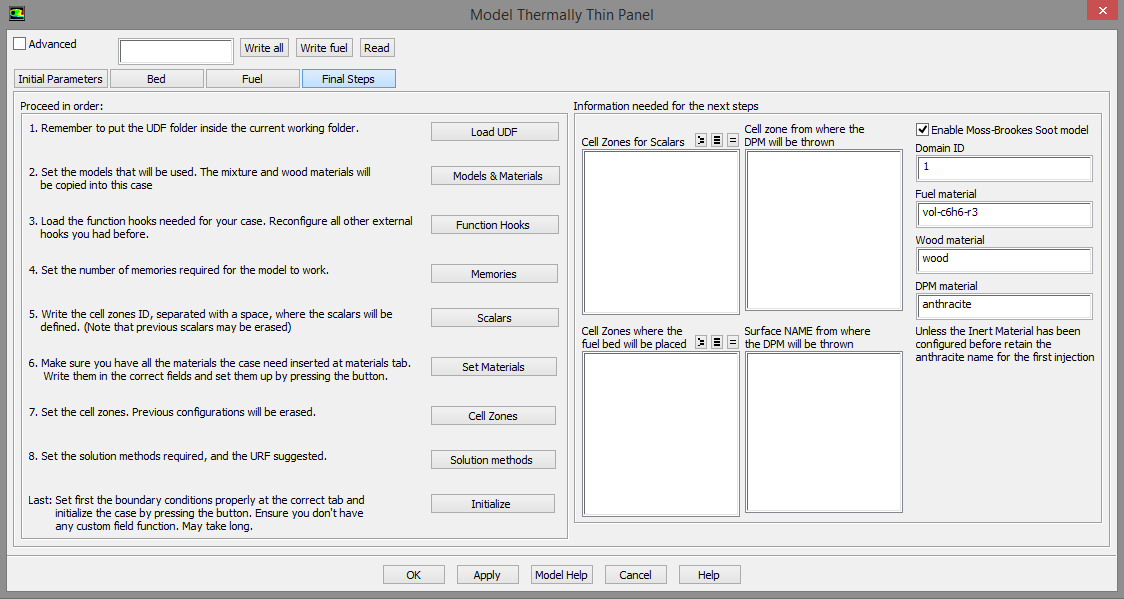This screenshot has width=1124, height=599.
Task: Click the Read button
Action: pyautogui.click(x=377, y=48)
